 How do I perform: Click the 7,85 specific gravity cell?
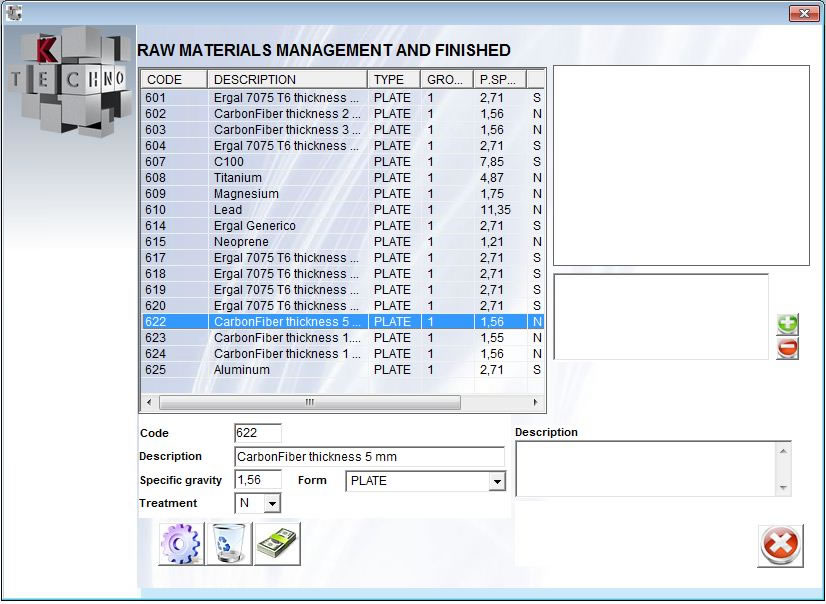coord(500,162)
